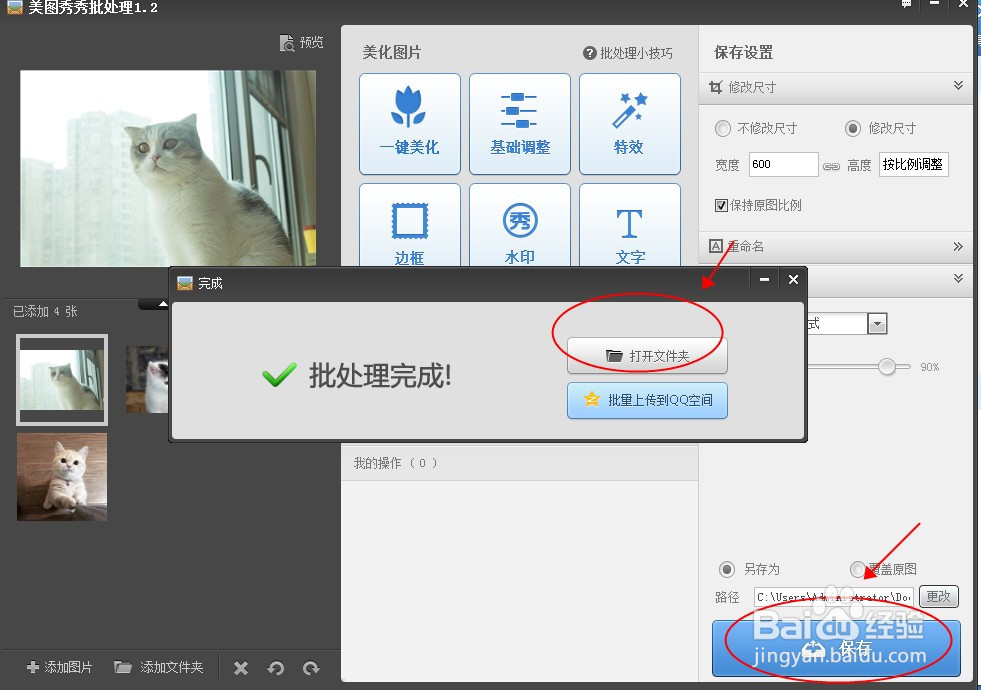Image resolution: width=981 pixels, height=690 pixels.
Task: Click the redo arrow in the bottom toolbar
Action: tap(310, 667)
